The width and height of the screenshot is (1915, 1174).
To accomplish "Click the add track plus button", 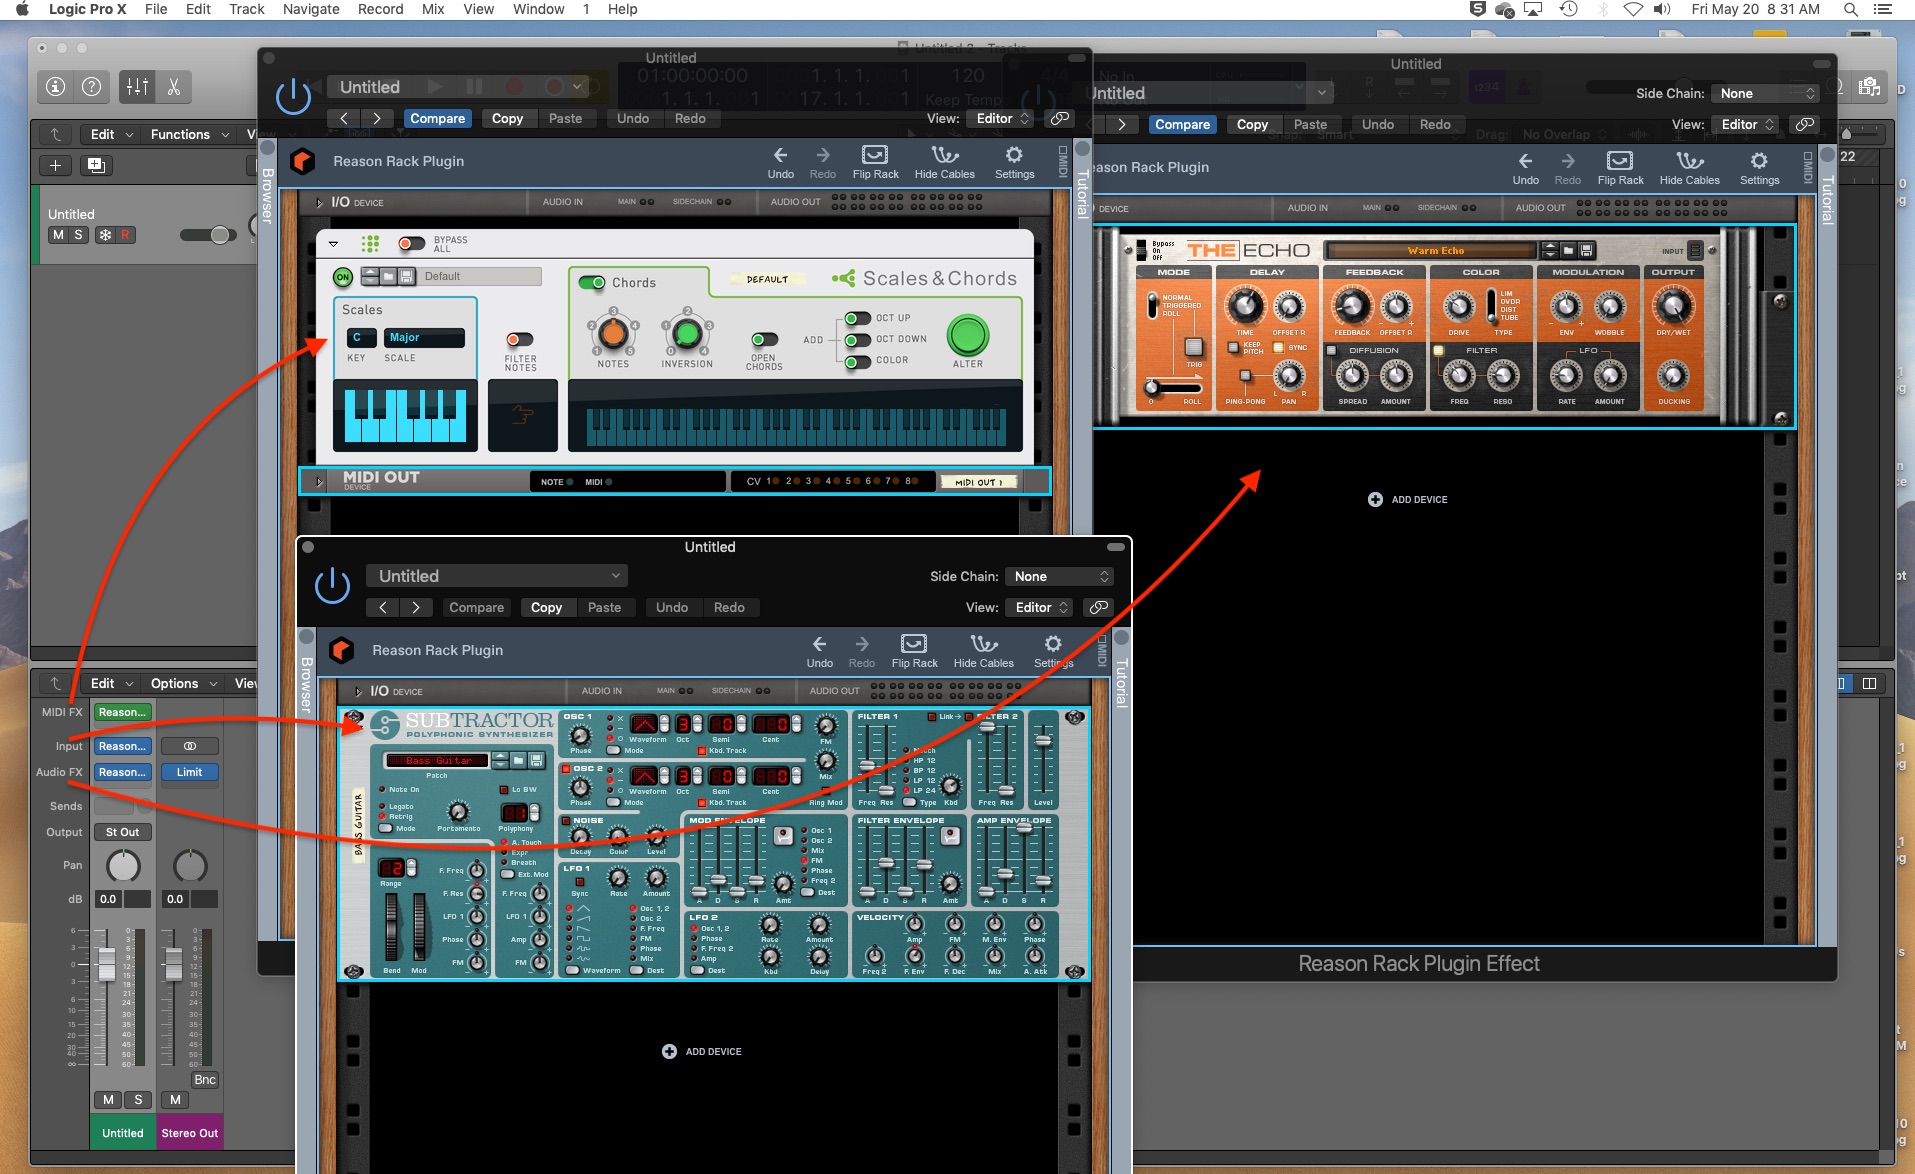I will tap(56, 165).
